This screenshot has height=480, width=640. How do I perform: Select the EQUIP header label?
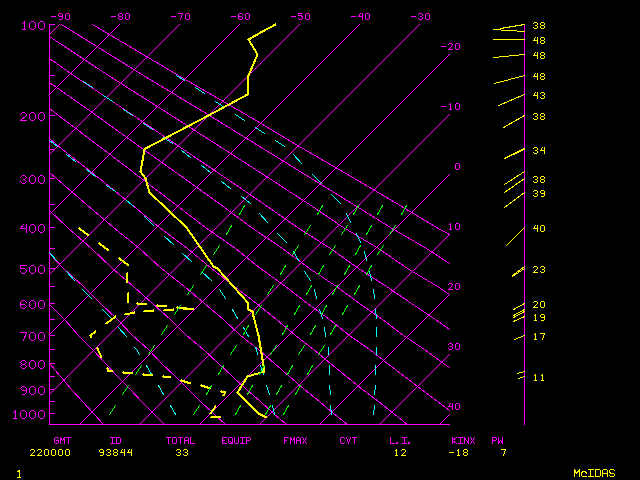pyautogui.click(x=237, y=440)
